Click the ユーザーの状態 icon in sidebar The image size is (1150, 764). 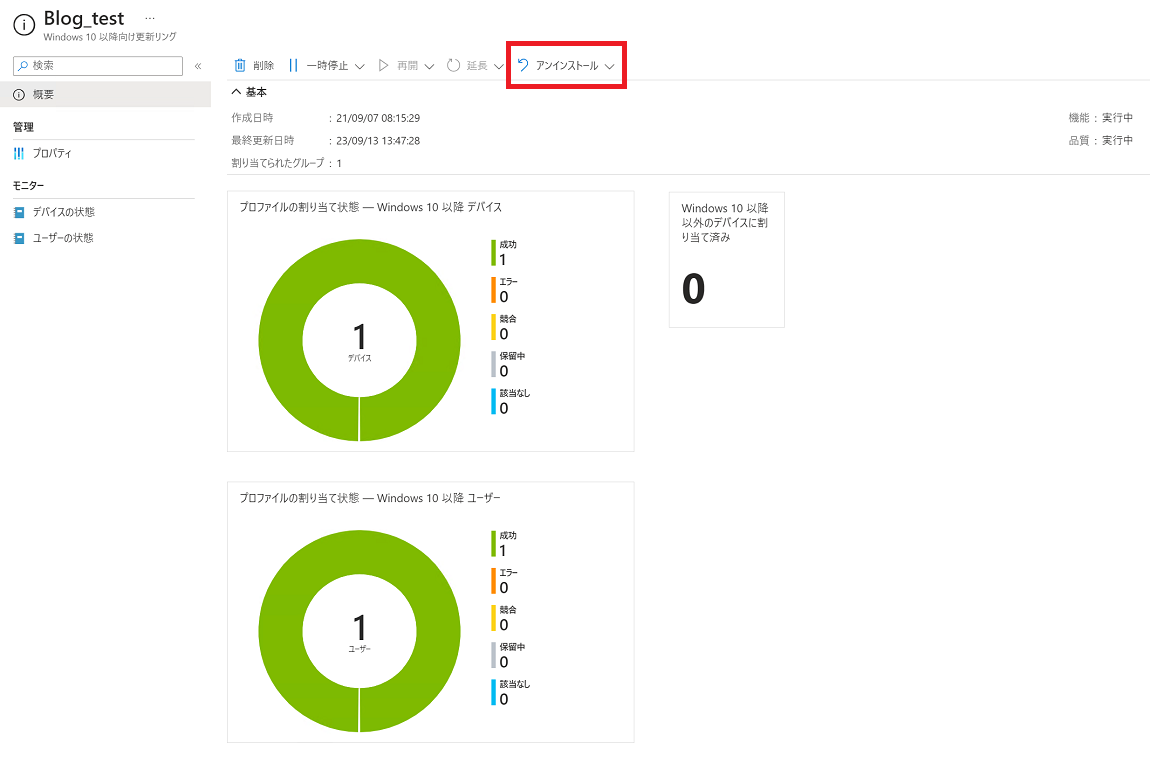(x=19, y=238)
